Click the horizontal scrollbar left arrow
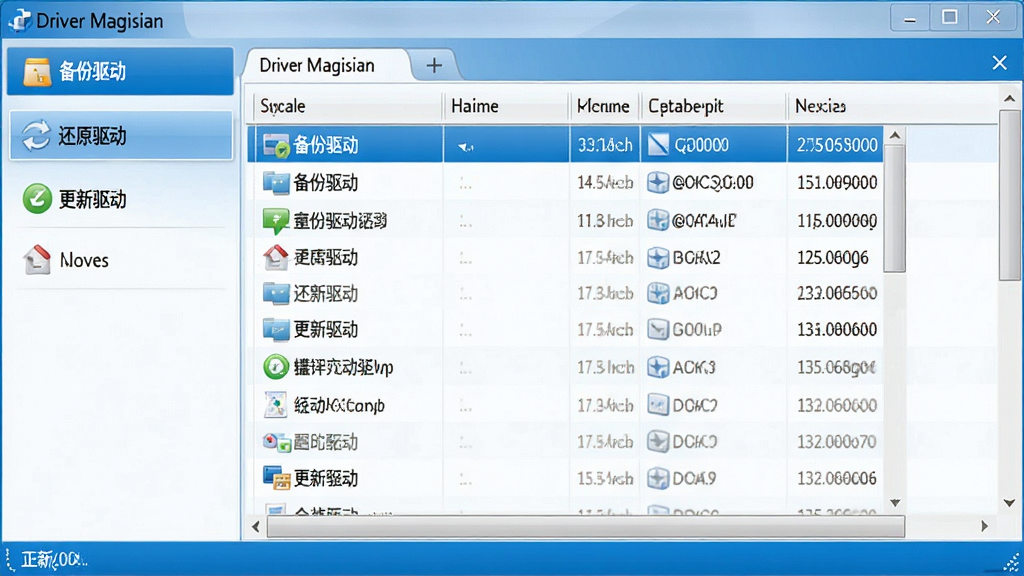The height and width of the screenshot is (576, 1024). [256, 526]
